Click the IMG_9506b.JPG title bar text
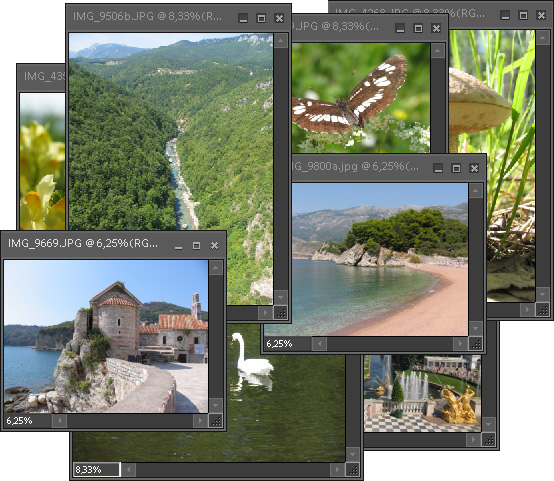This screenshot has height=481, width=554. [x=147, y=16]
